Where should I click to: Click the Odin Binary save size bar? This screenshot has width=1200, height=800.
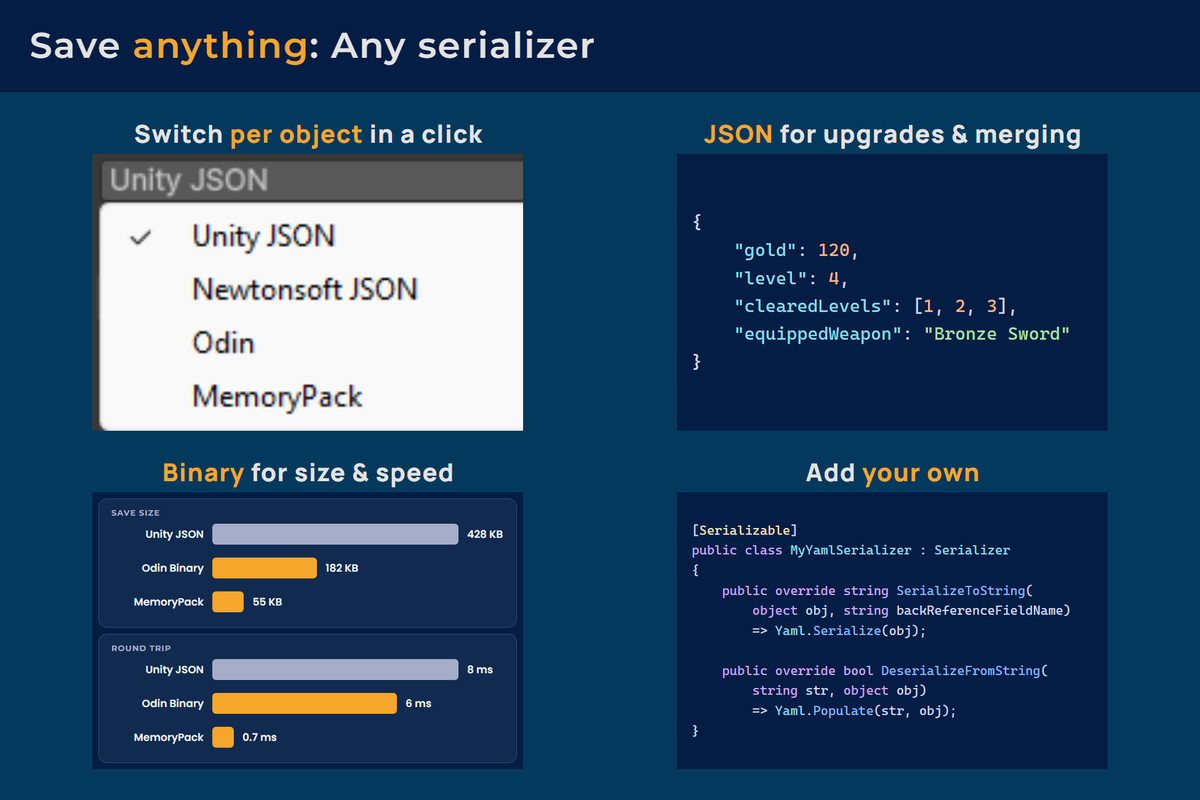point(264,568)
